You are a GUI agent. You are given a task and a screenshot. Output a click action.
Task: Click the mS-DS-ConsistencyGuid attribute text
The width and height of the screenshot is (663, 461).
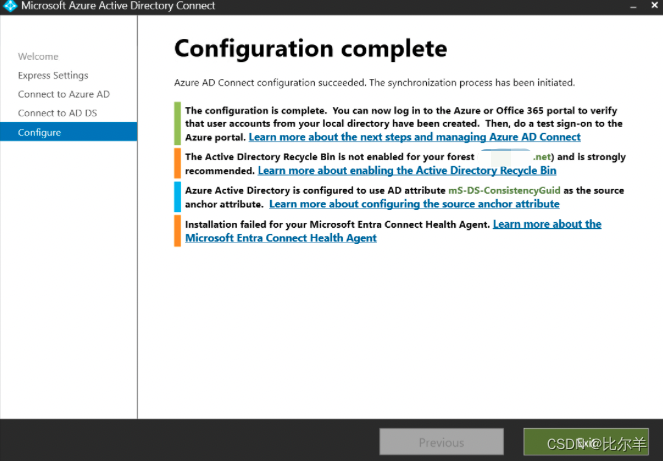pyautogui.click(x=504, y=190)
